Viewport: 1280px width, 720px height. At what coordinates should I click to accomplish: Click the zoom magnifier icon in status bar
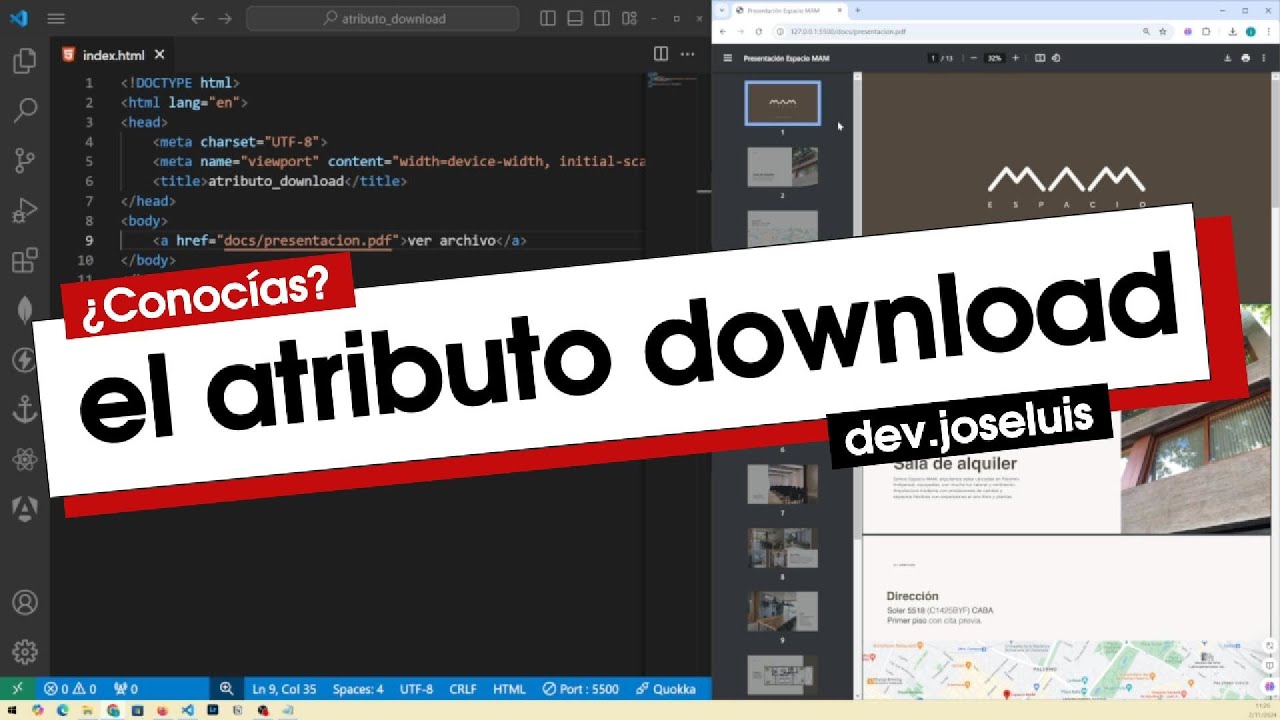pyautogui.click(x=227, y=689)
